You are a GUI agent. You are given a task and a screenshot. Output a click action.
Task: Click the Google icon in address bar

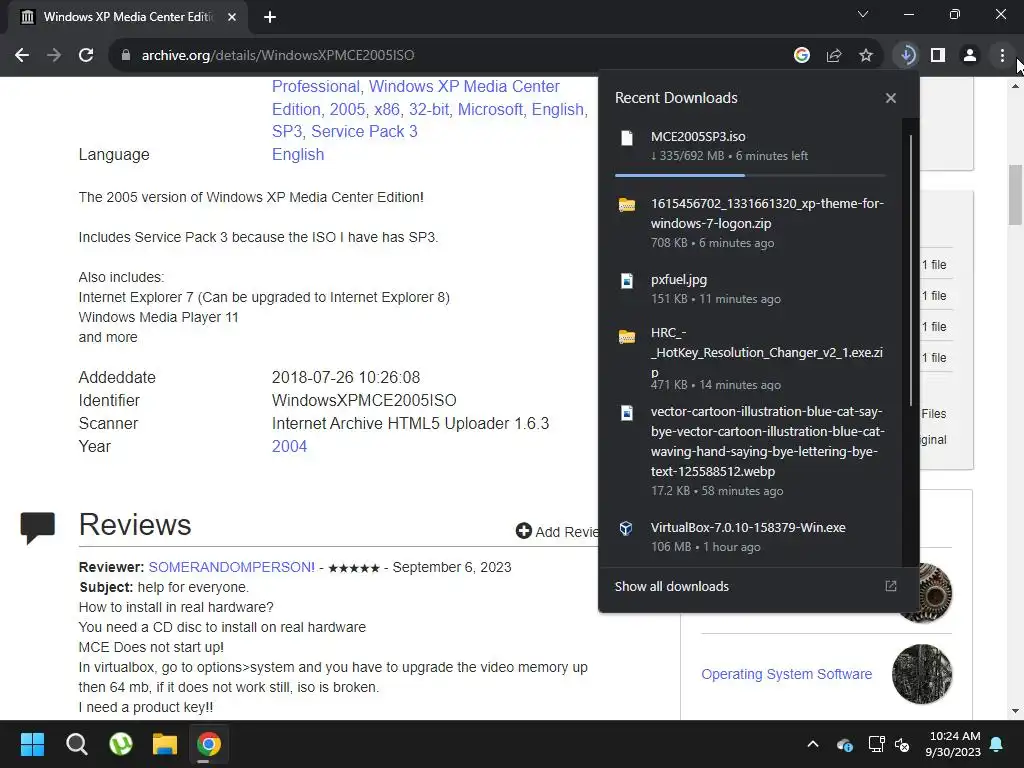(802, 56)
